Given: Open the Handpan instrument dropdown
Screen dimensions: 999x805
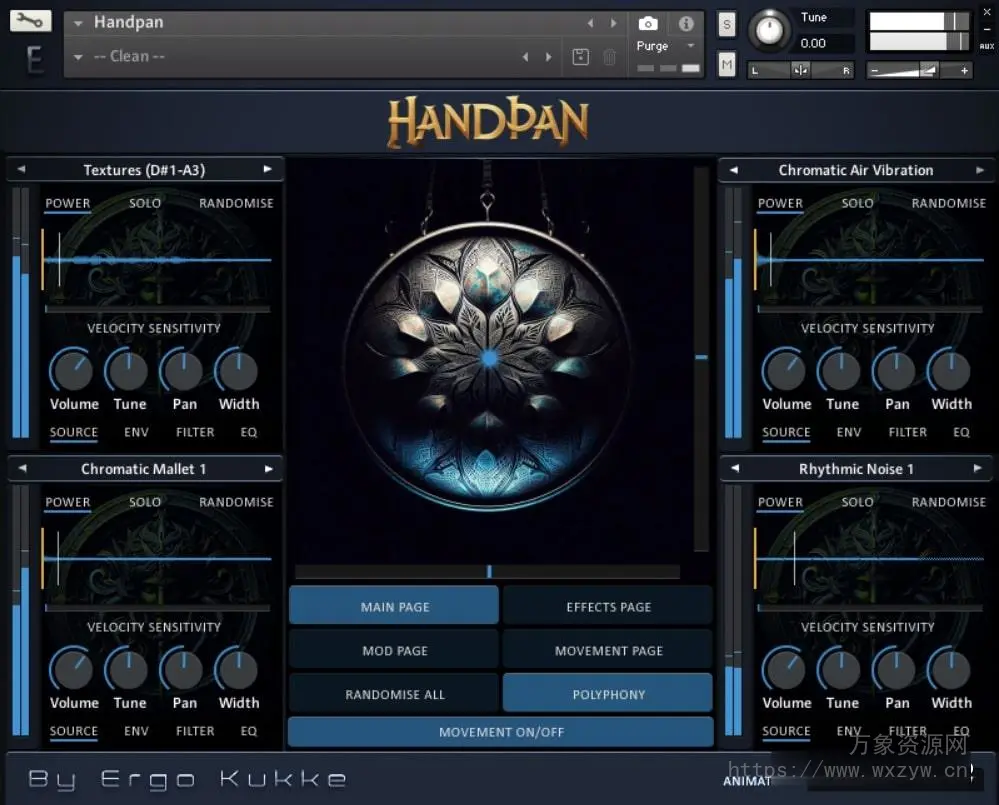Looking at the screenshot, I should pyautogui.click(x=78, y=21).
